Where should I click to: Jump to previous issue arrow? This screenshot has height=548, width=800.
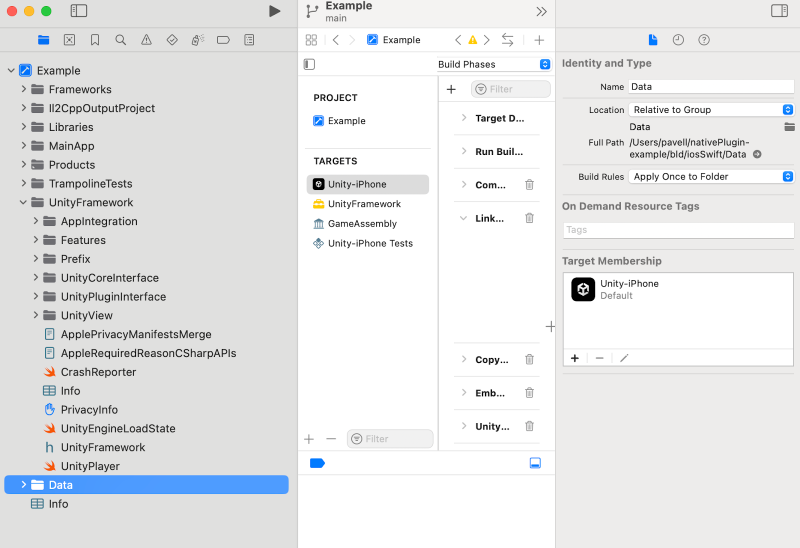458,40
